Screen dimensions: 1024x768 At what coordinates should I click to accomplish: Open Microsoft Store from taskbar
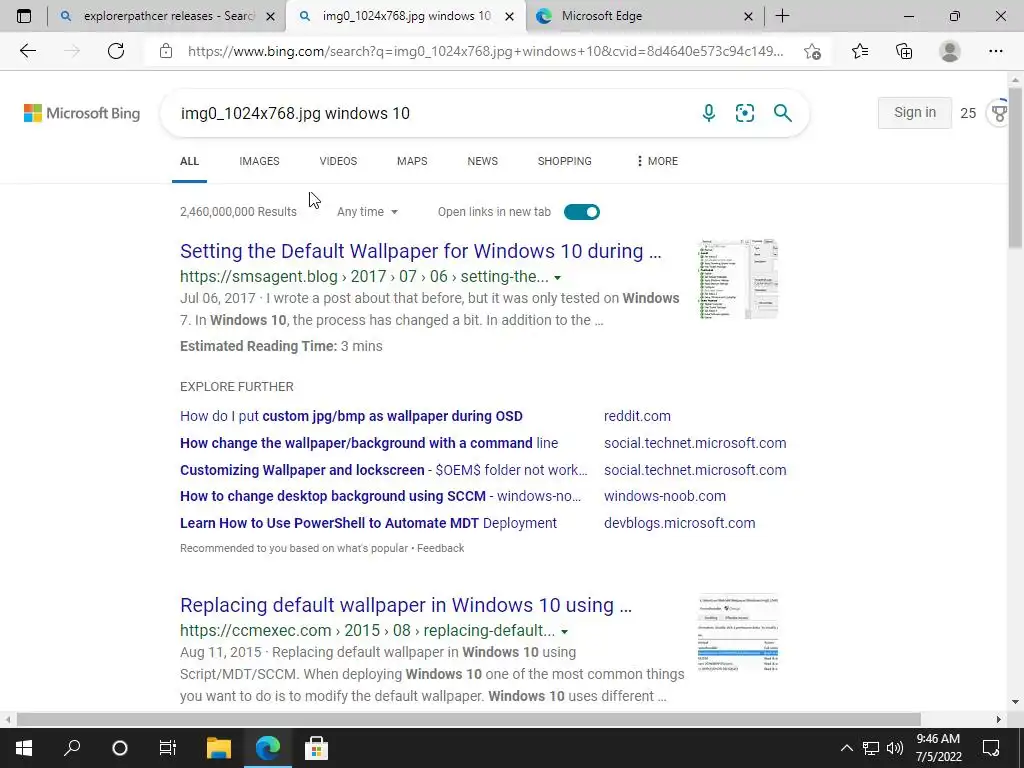(x=316, y=748)
